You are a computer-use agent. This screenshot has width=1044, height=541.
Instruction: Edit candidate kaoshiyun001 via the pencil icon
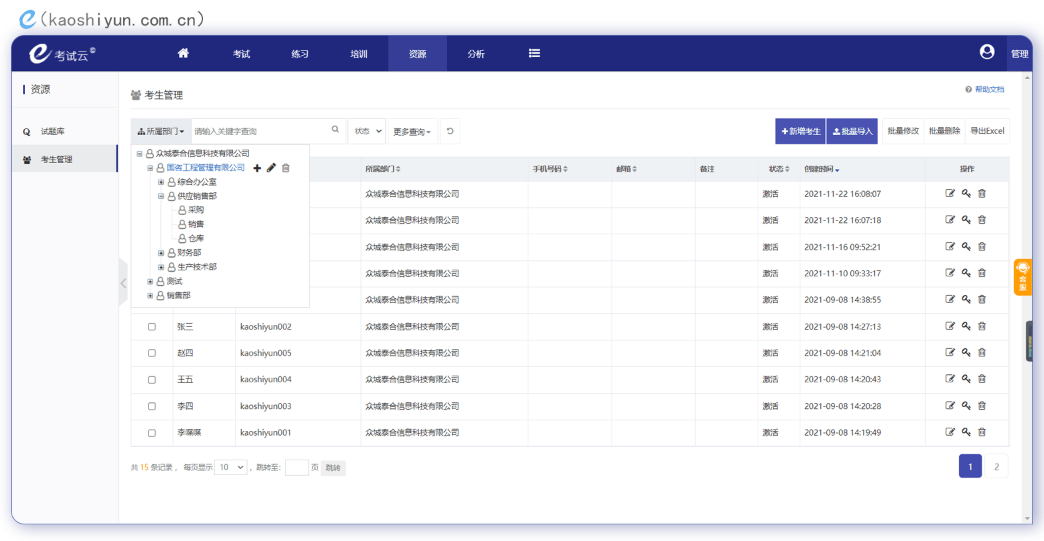pos(950,432)
